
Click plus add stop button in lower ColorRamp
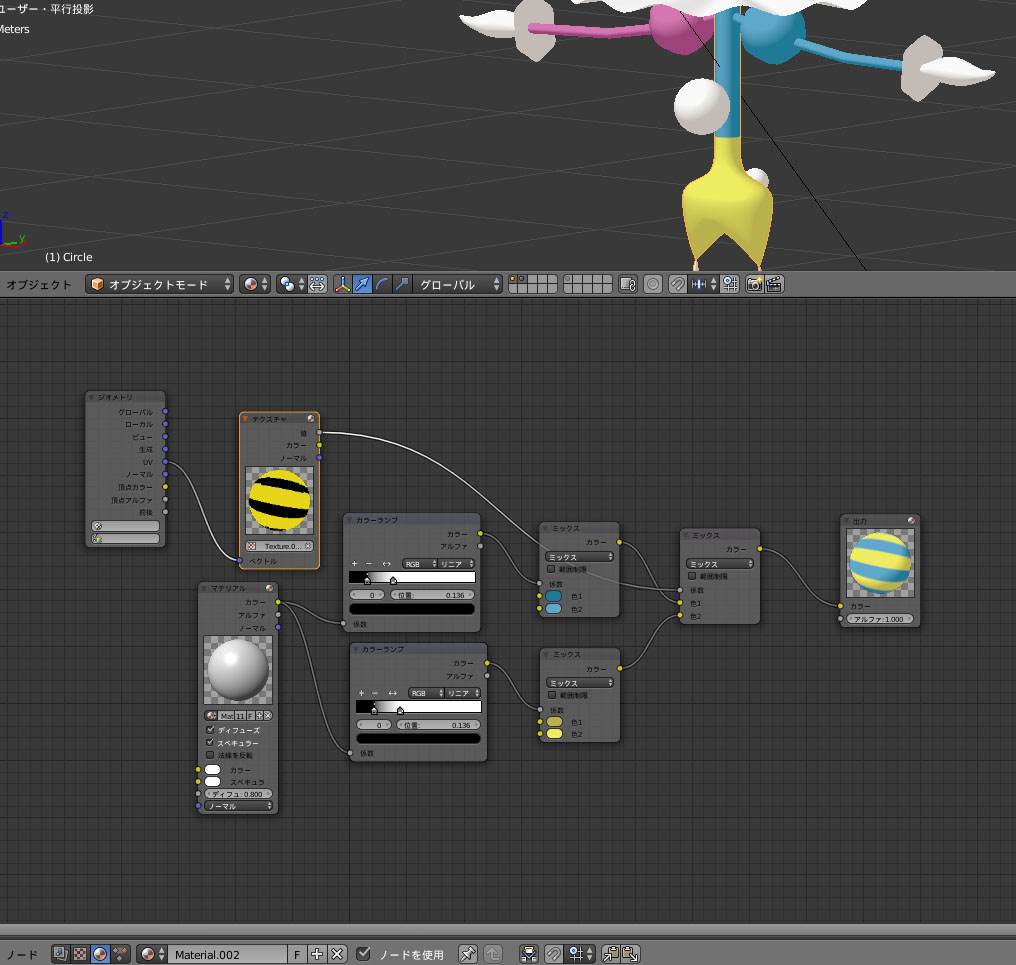[x=361, y=693]
